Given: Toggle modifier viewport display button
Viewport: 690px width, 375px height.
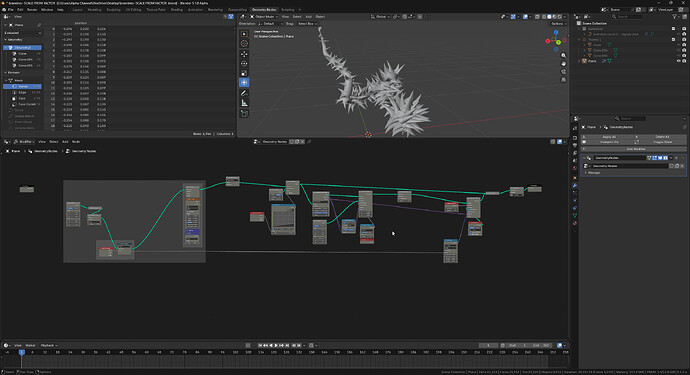Looking at the screenshot, I should pos(660,158).
